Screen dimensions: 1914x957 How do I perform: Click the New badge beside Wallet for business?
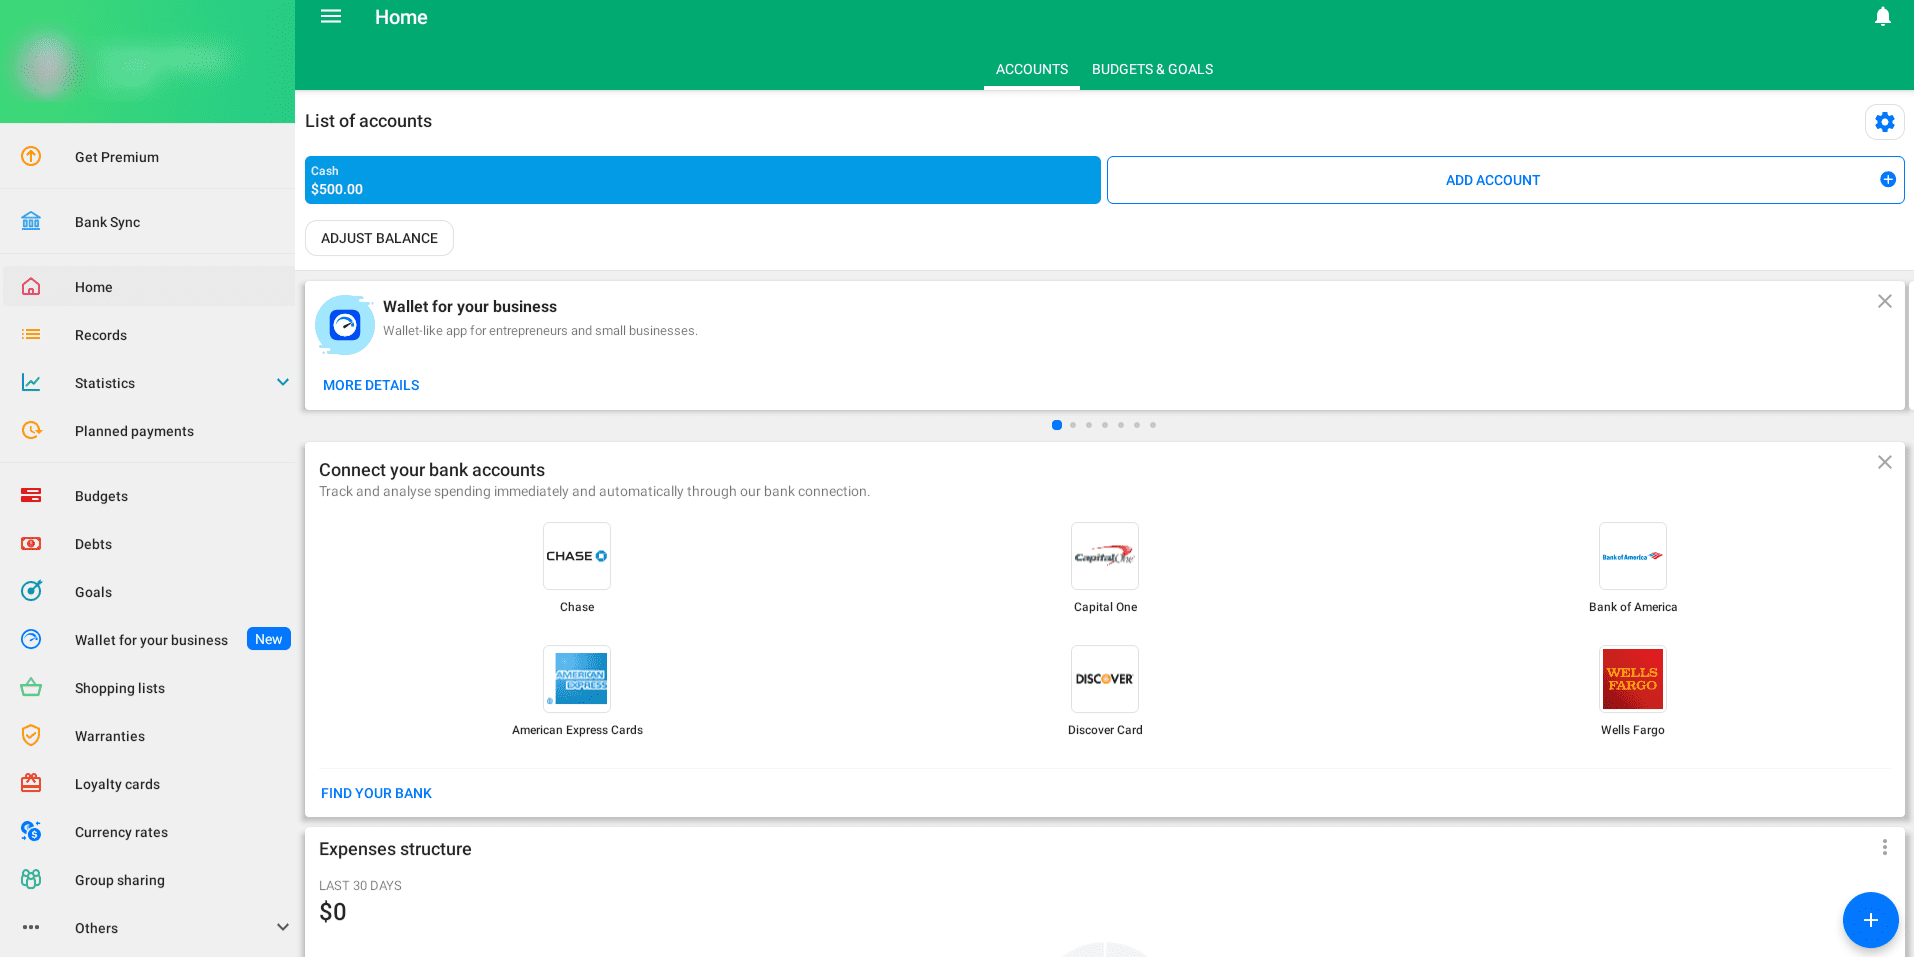(268, 639)
